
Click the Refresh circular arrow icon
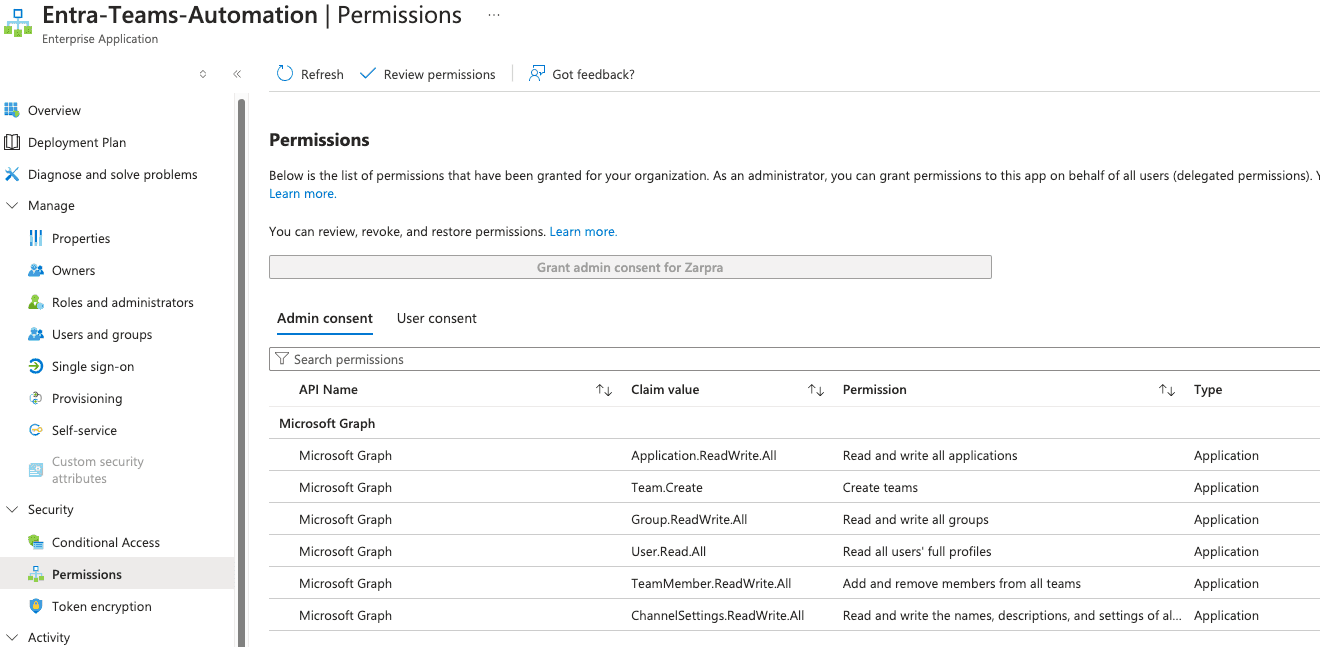click(x=285, y=74)
